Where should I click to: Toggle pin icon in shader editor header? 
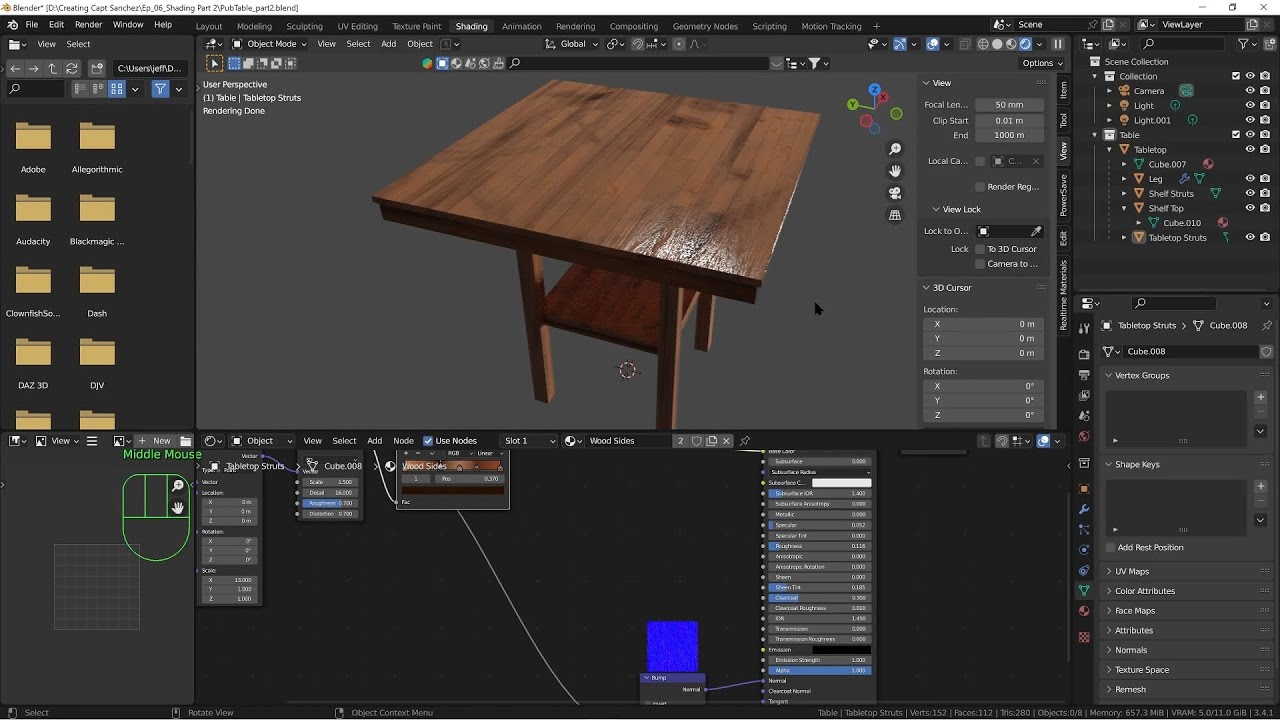coord(744,441)
